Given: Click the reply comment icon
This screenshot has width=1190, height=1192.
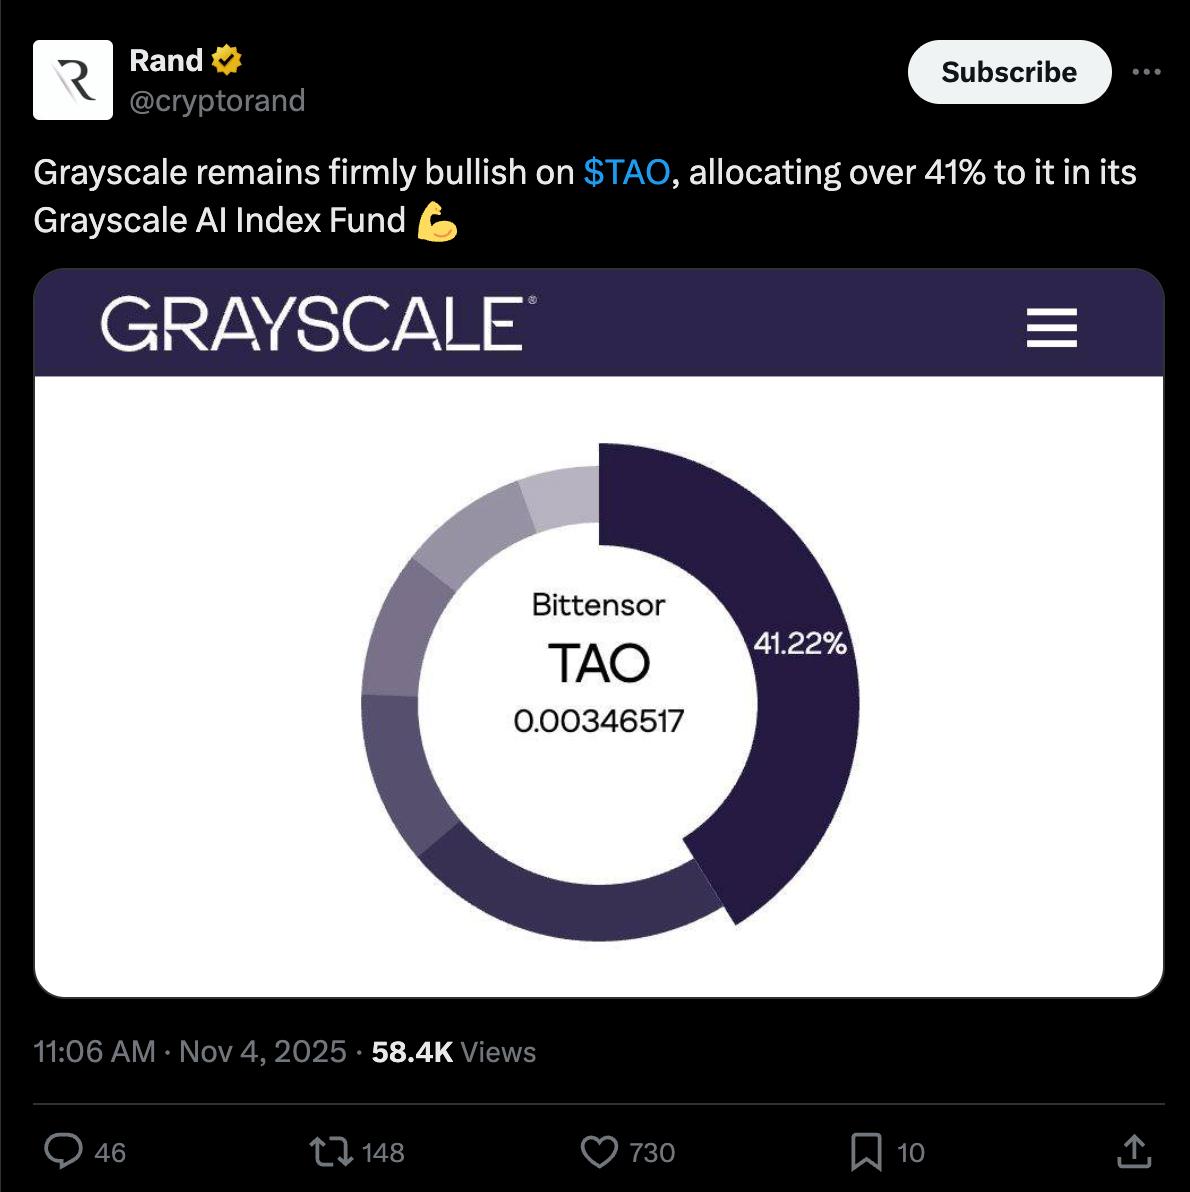Looking at the screenshot, I should tap(64, 1151).
